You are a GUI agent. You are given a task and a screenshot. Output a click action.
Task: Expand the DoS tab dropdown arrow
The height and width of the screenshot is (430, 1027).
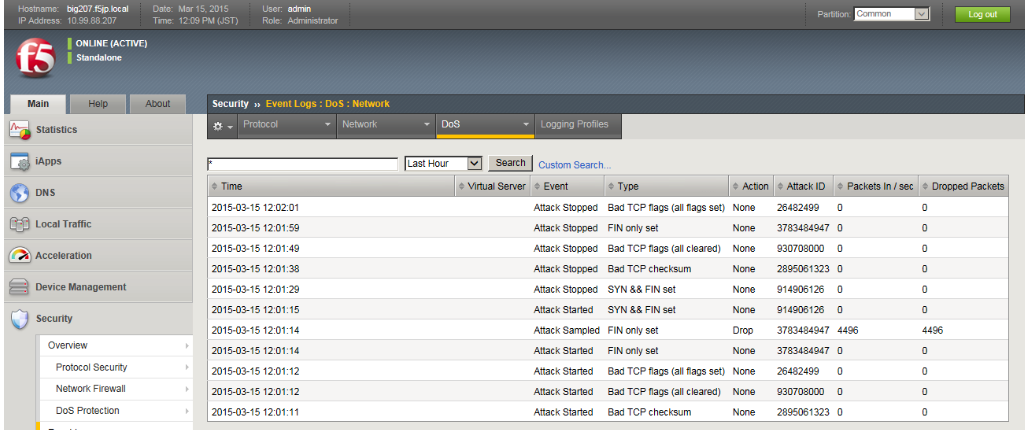click(525, 124)
